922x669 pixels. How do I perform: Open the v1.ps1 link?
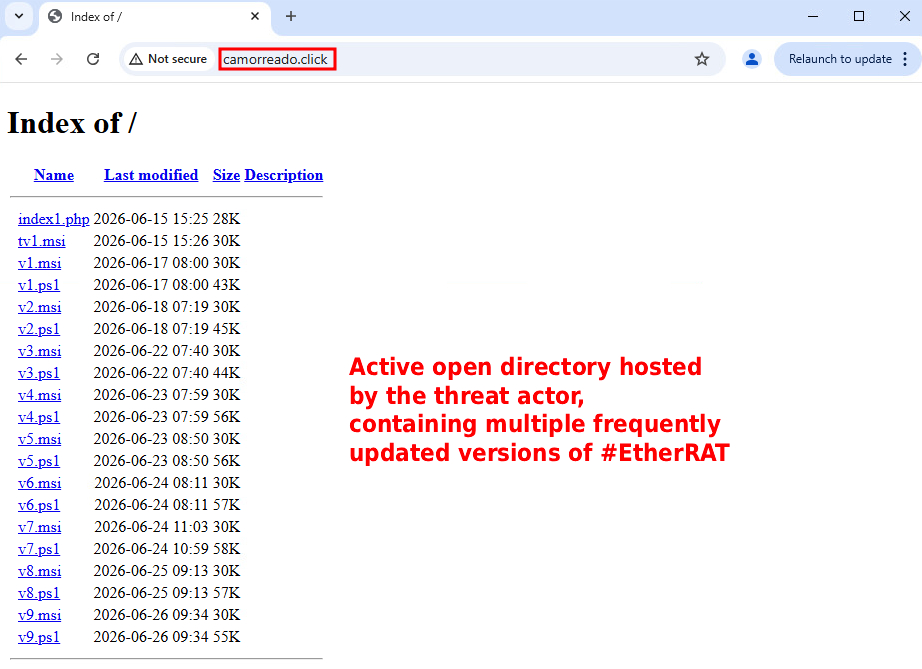click(x=39, y=285)
